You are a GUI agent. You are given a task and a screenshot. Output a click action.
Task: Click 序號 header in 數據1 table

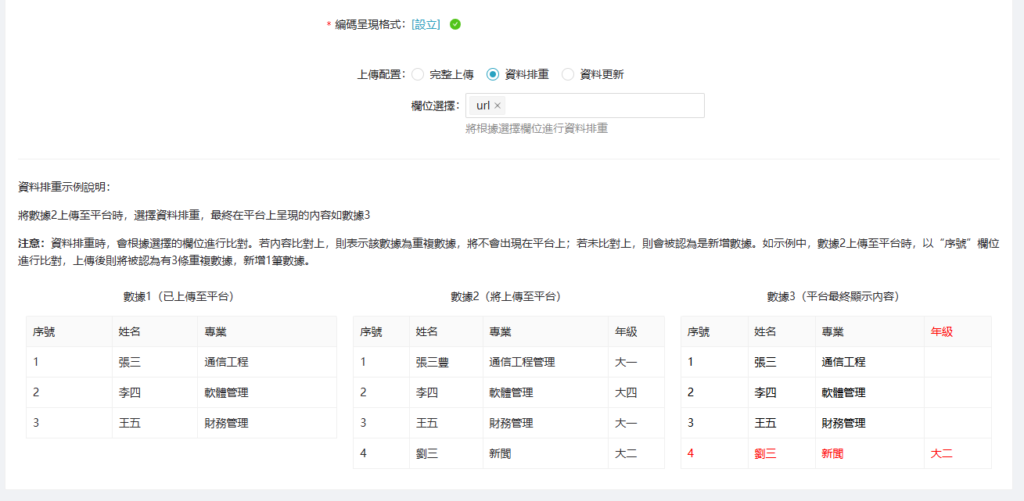(43, 332)
